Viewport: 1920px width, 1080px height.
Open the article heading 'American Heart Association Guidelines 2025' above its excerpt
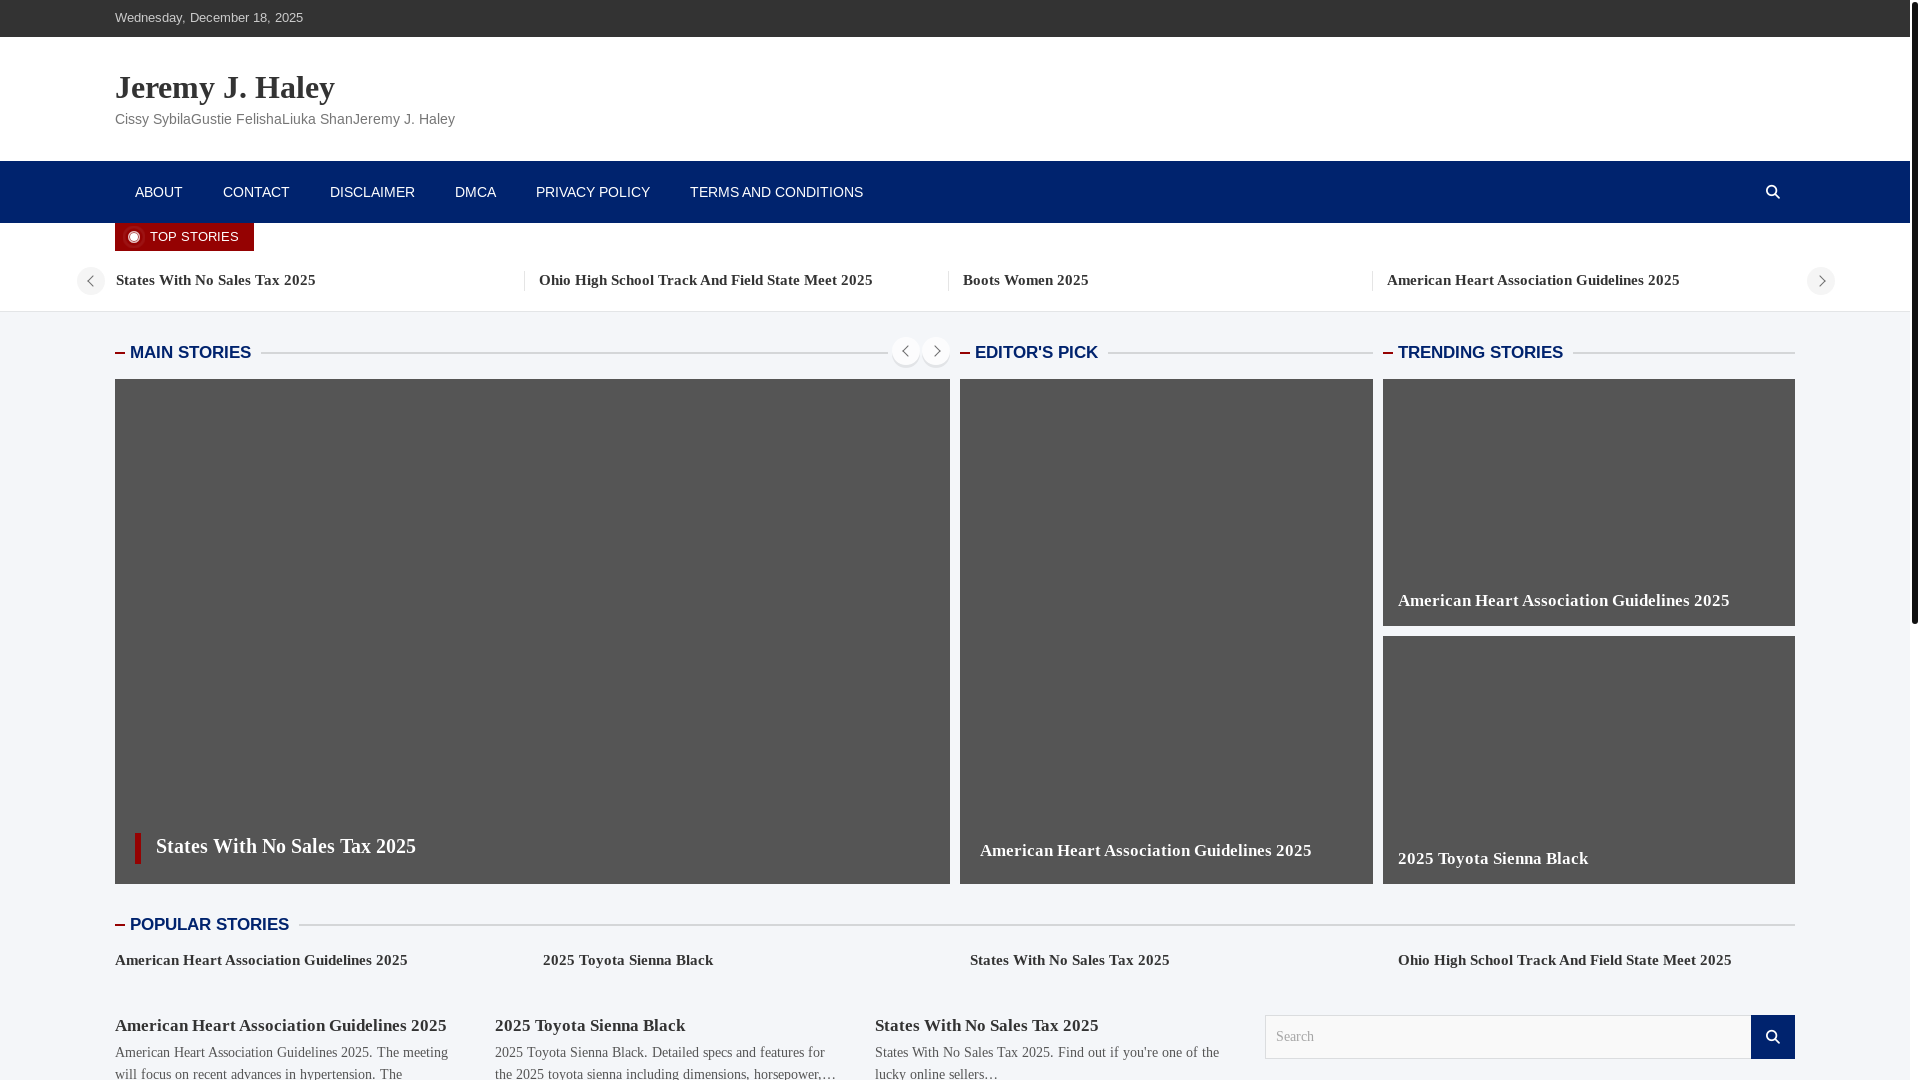[281, 1025]
